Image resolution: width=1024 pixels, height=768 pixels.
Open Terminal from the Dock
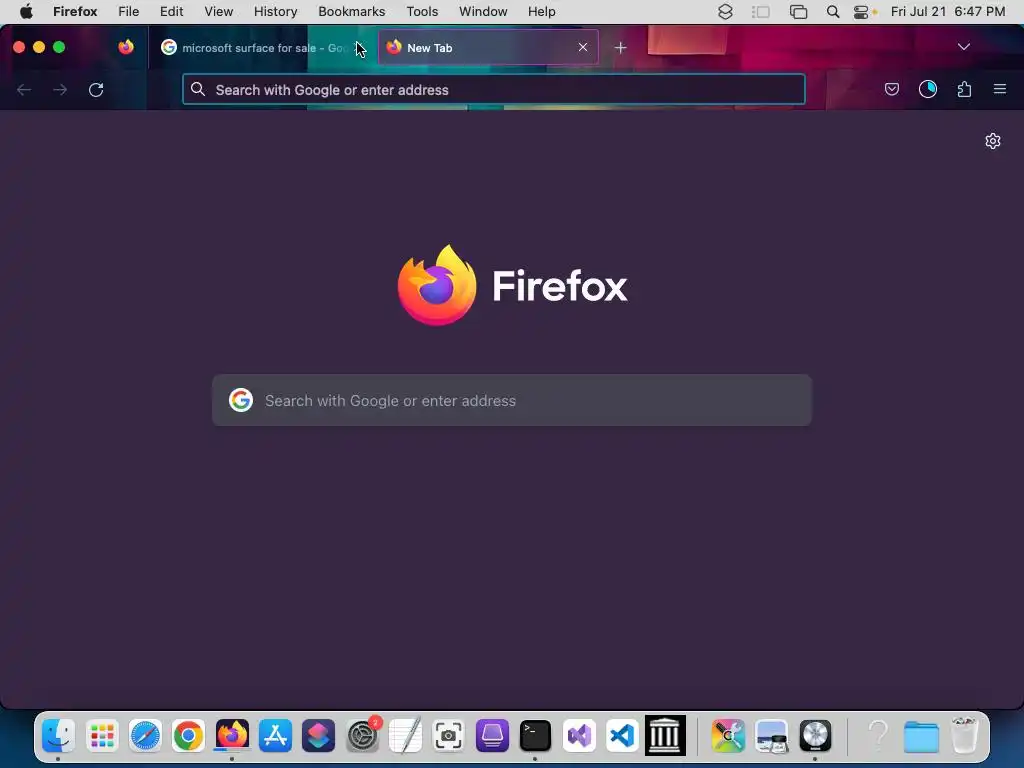pos(535,736)
